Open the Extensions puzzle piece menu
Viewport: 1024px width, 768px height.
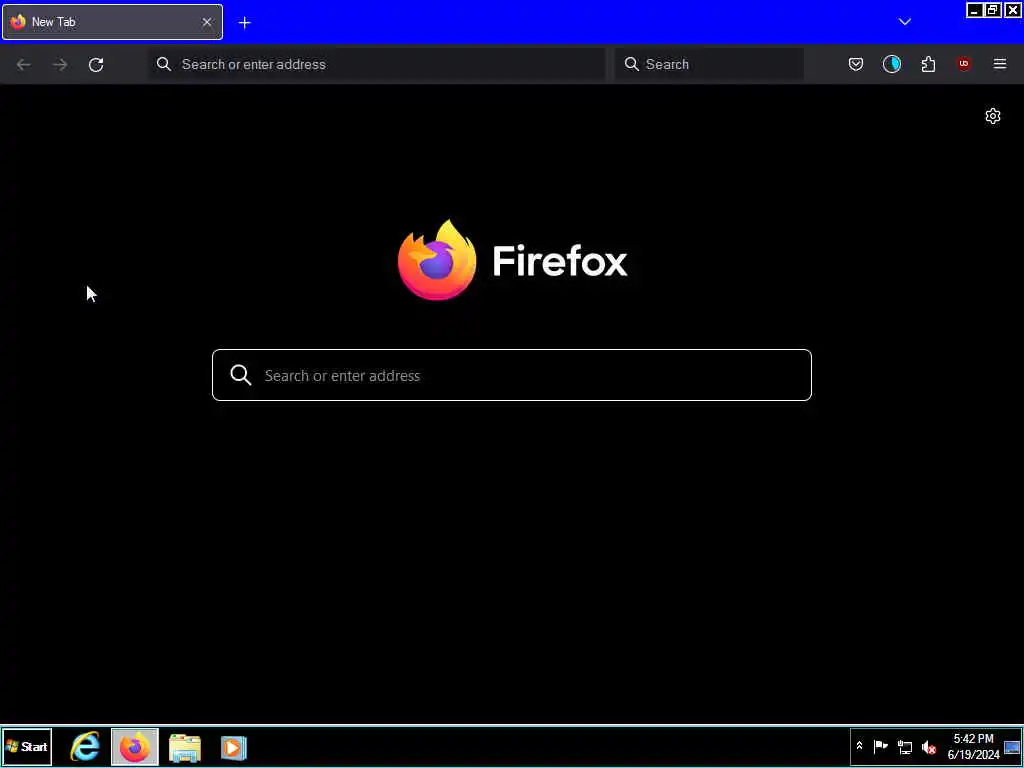click(928, 64)
